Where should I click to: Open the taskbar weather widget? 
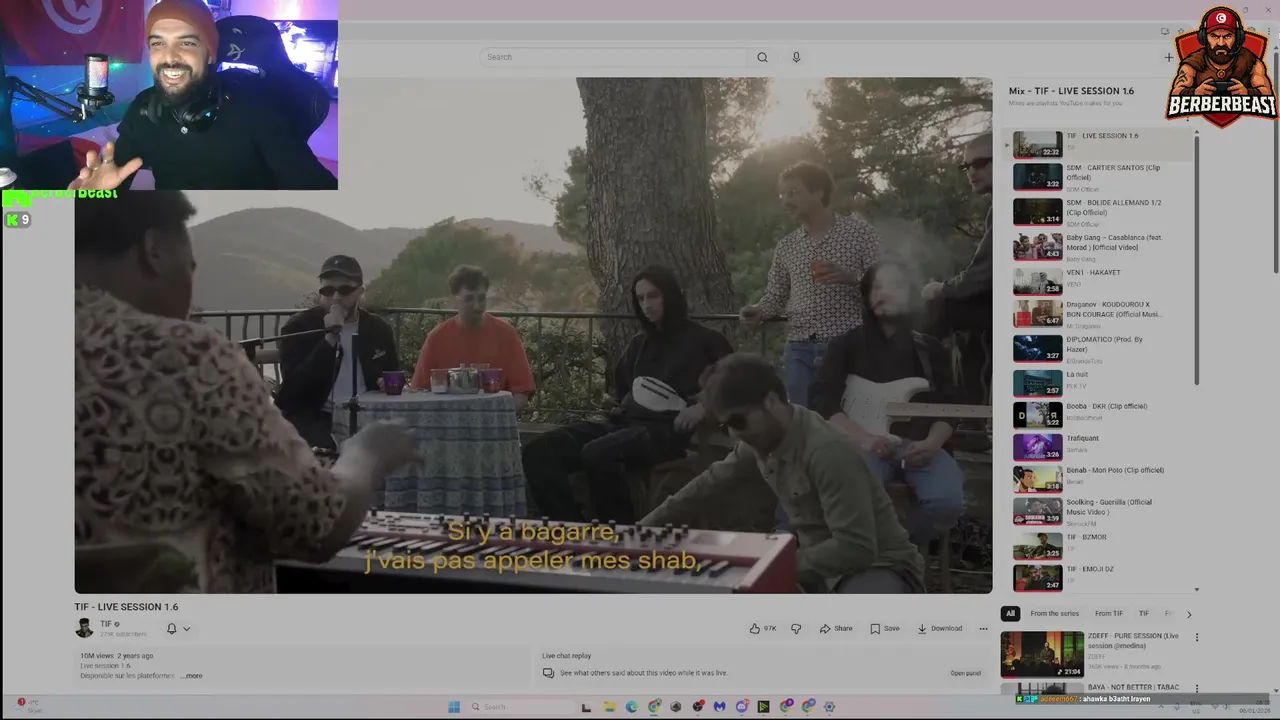[x=28, y=705]
